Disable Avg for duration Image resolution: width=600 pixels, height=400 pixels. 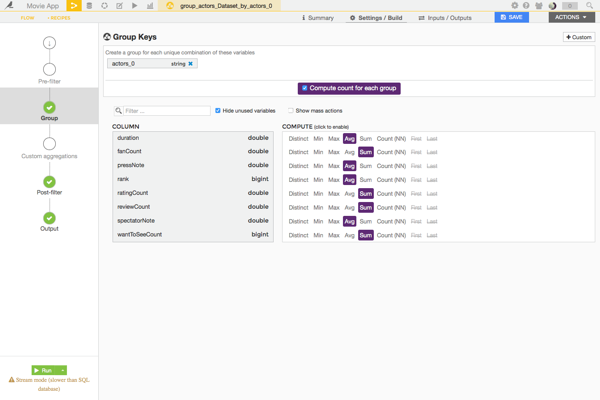coord(349,139)
